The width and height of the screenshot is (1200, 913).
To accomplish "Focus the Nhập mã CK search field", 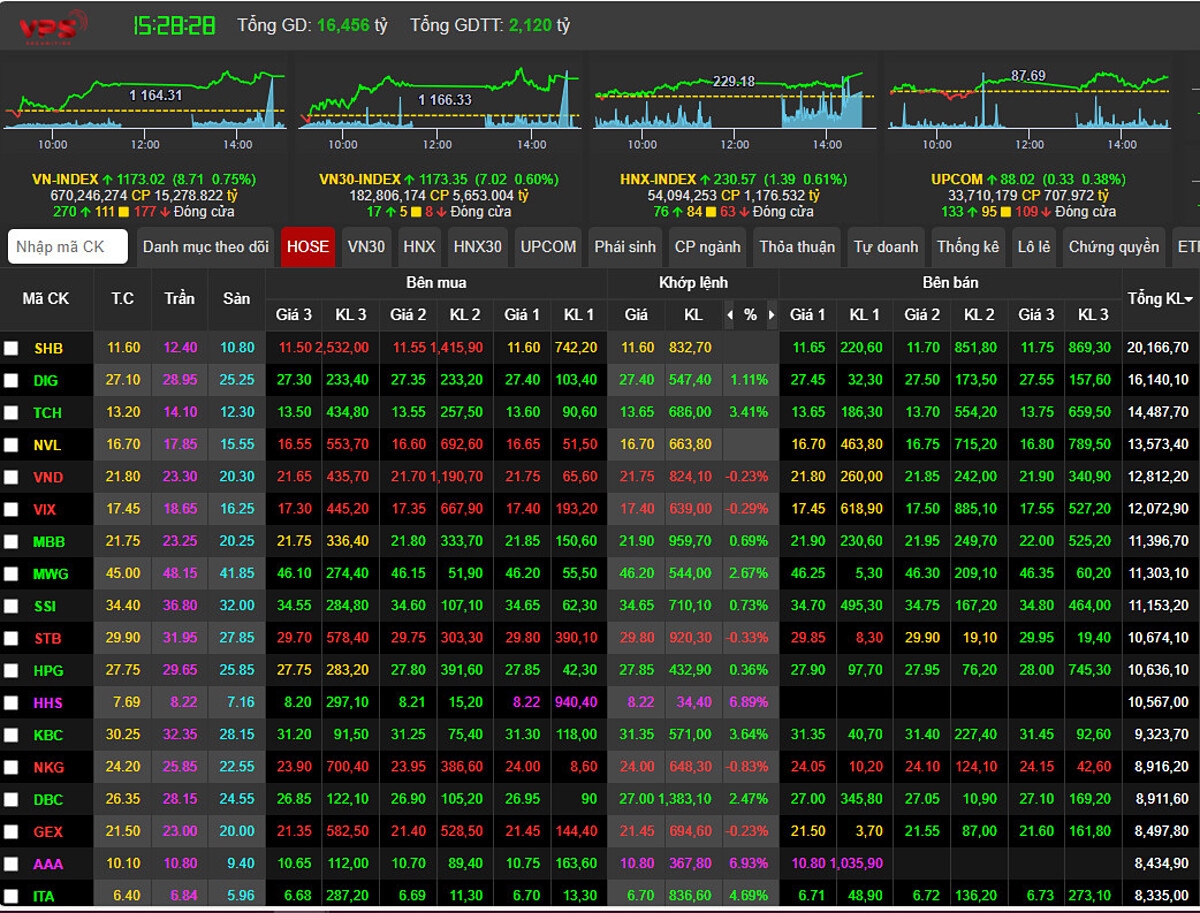I will tap(68, 247).
